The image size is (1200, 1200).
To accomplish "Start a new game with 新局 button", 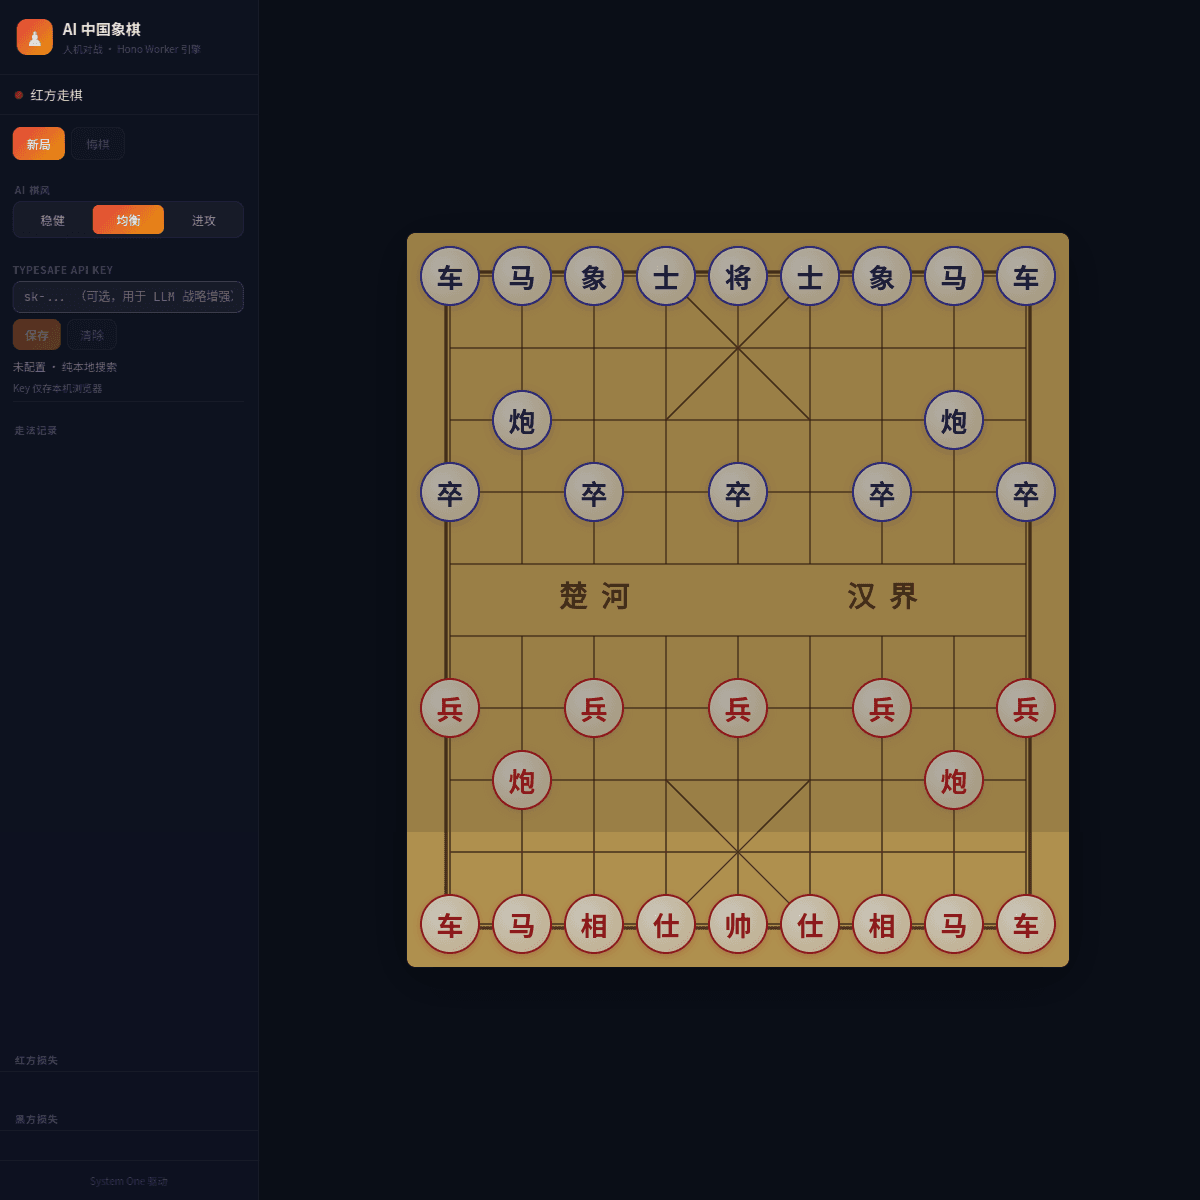I will point(39,144).
